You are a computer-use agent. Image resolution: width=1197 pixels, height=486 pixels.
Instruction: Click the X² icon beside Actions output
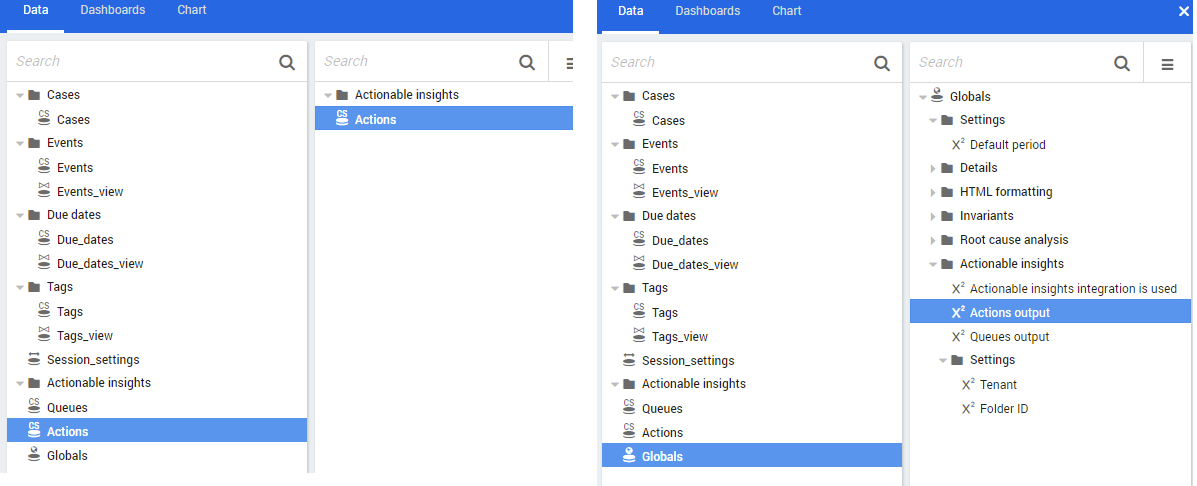coord(957,312)
